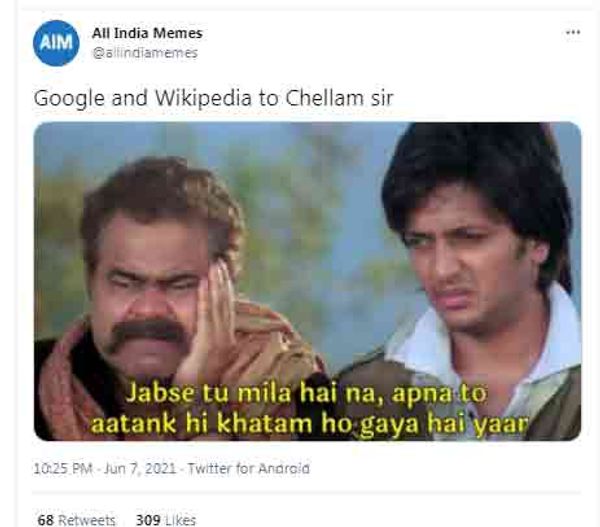The image size is (600, 527).
Task: Click the word Wikipedia in tweet
Action: point(203,99)
